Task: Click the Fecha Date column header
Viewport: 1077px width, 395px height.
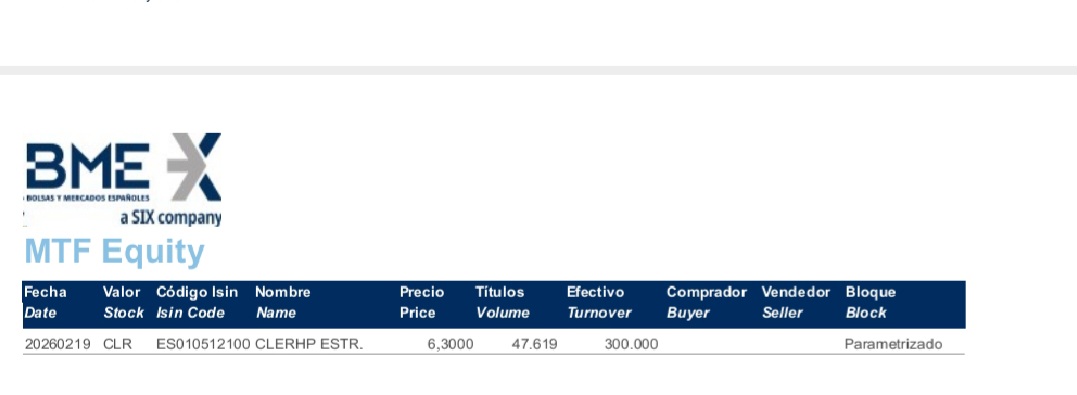Action: pyautogui.click(x=45, y=302)
